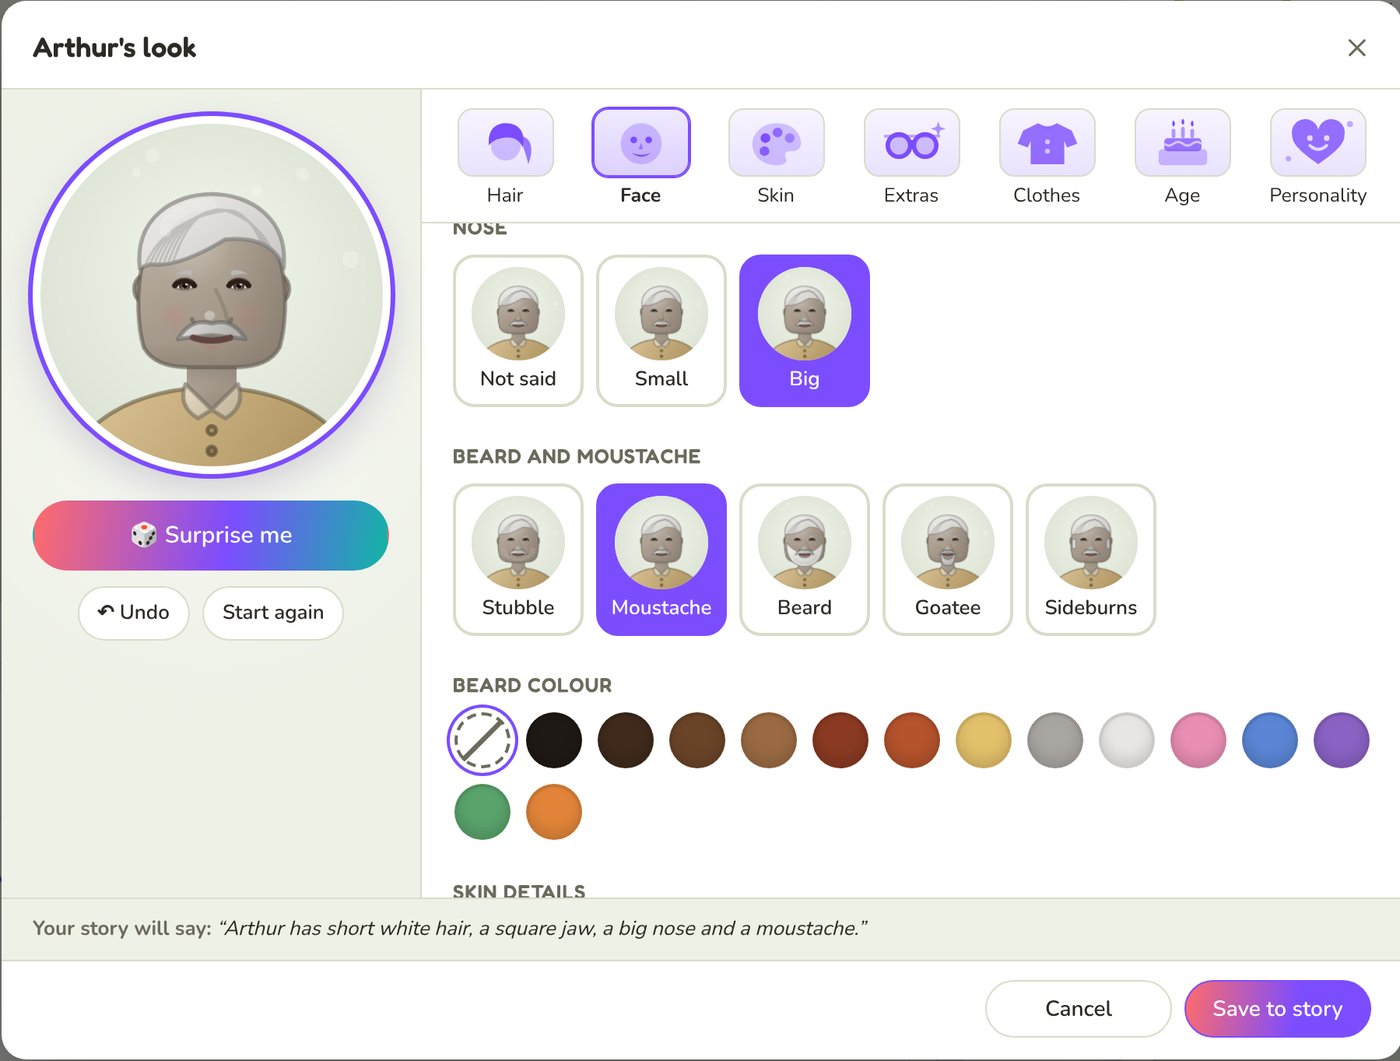Image resolution: width=1400 pixels, height=1061 pixels.
Task: Select the Stubble facial hair option
Action: pyautogui.click(x=518, y=560)
